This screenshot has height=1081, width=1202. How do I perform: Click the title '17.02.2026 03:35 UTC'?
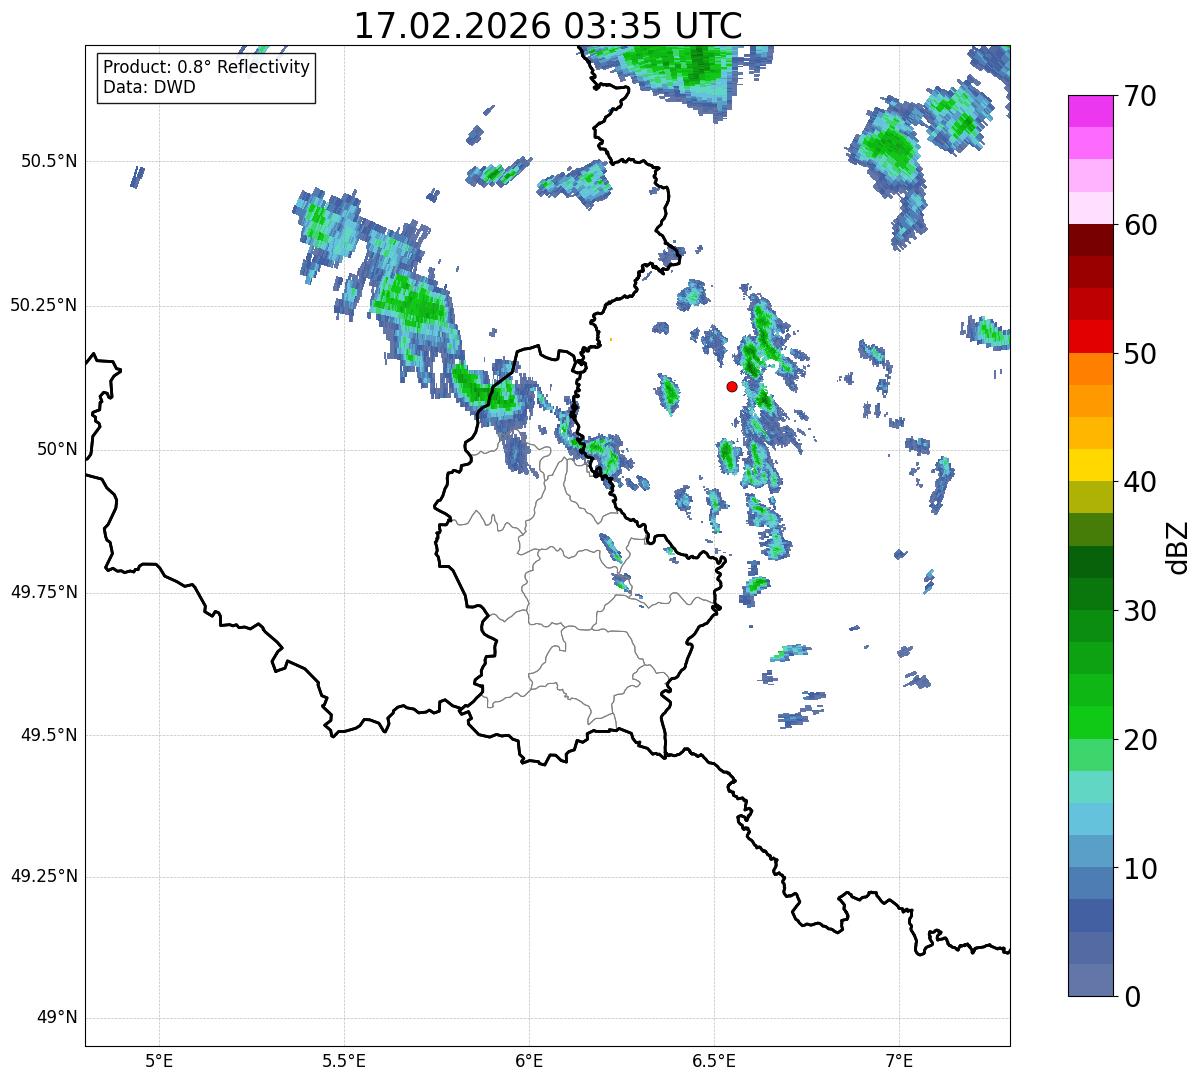(x=548, y=26)
